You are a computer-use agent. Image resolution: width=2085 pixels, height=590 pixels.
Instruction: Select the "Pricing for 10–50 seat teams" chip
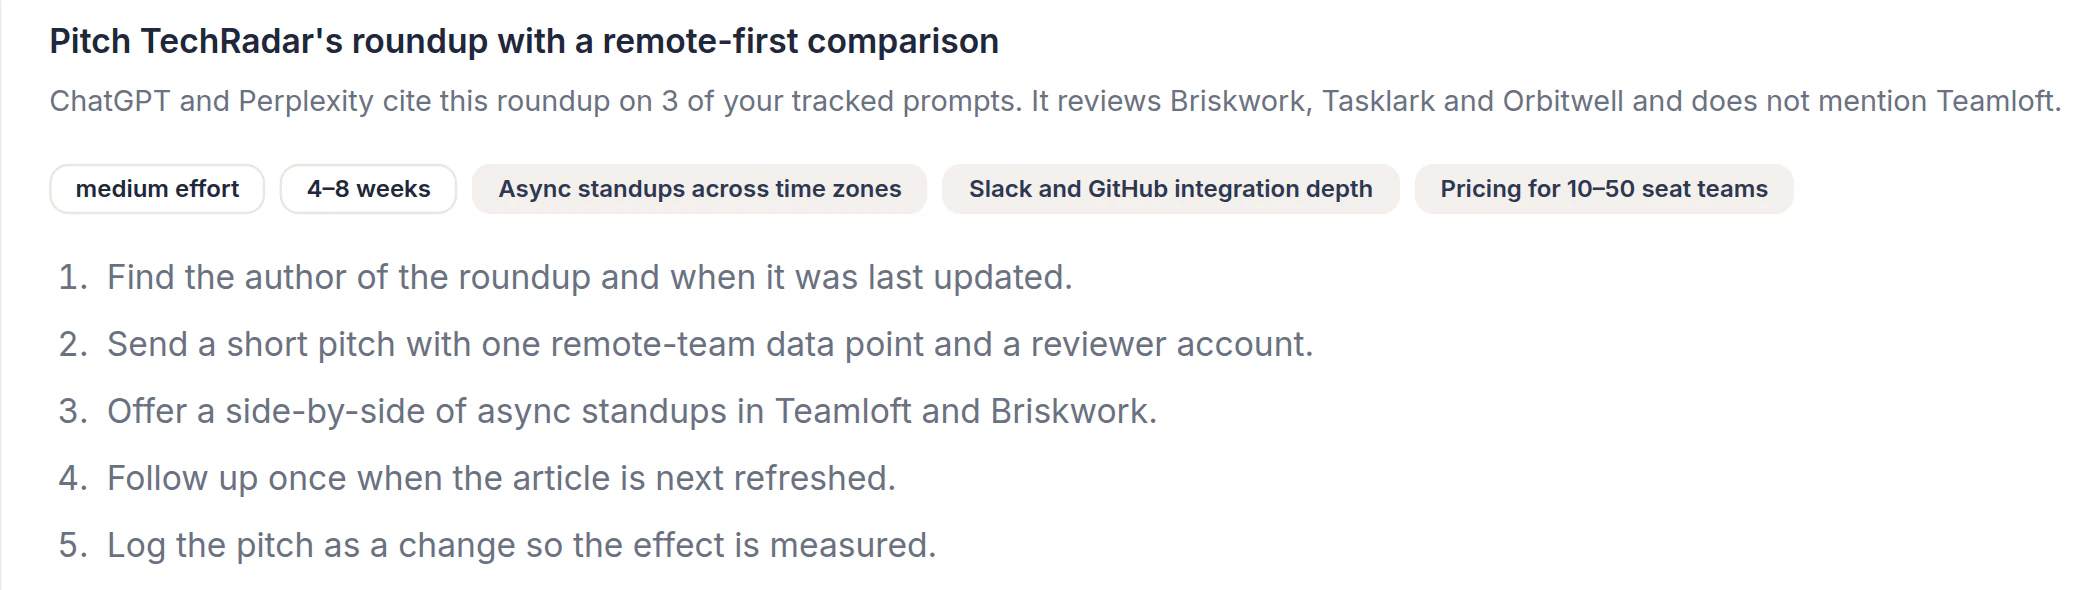click(x=1604, y=189)
